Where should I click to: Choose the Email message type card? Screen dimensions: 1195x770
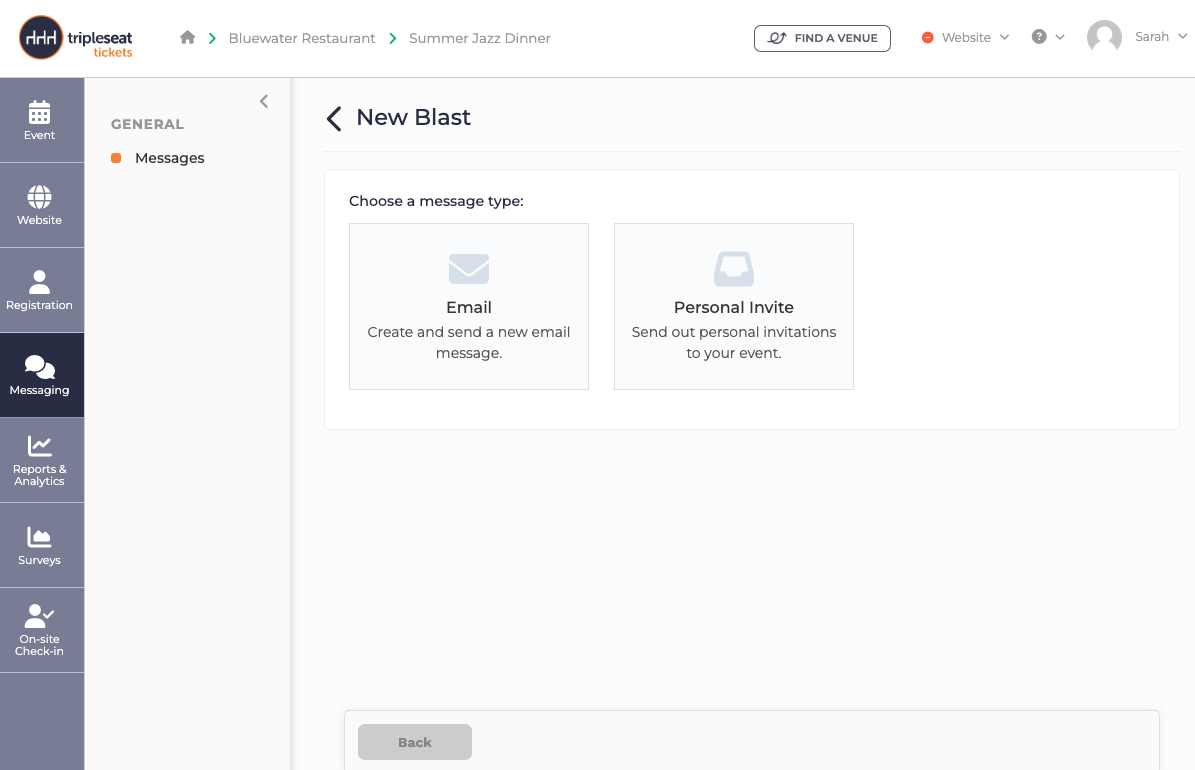[x=469, y=306]
